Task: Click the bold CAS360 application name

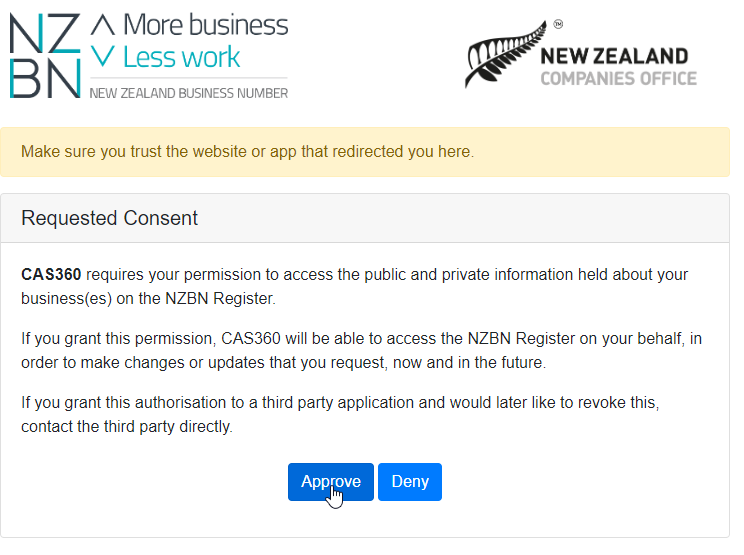Action: tap(51, 274)
